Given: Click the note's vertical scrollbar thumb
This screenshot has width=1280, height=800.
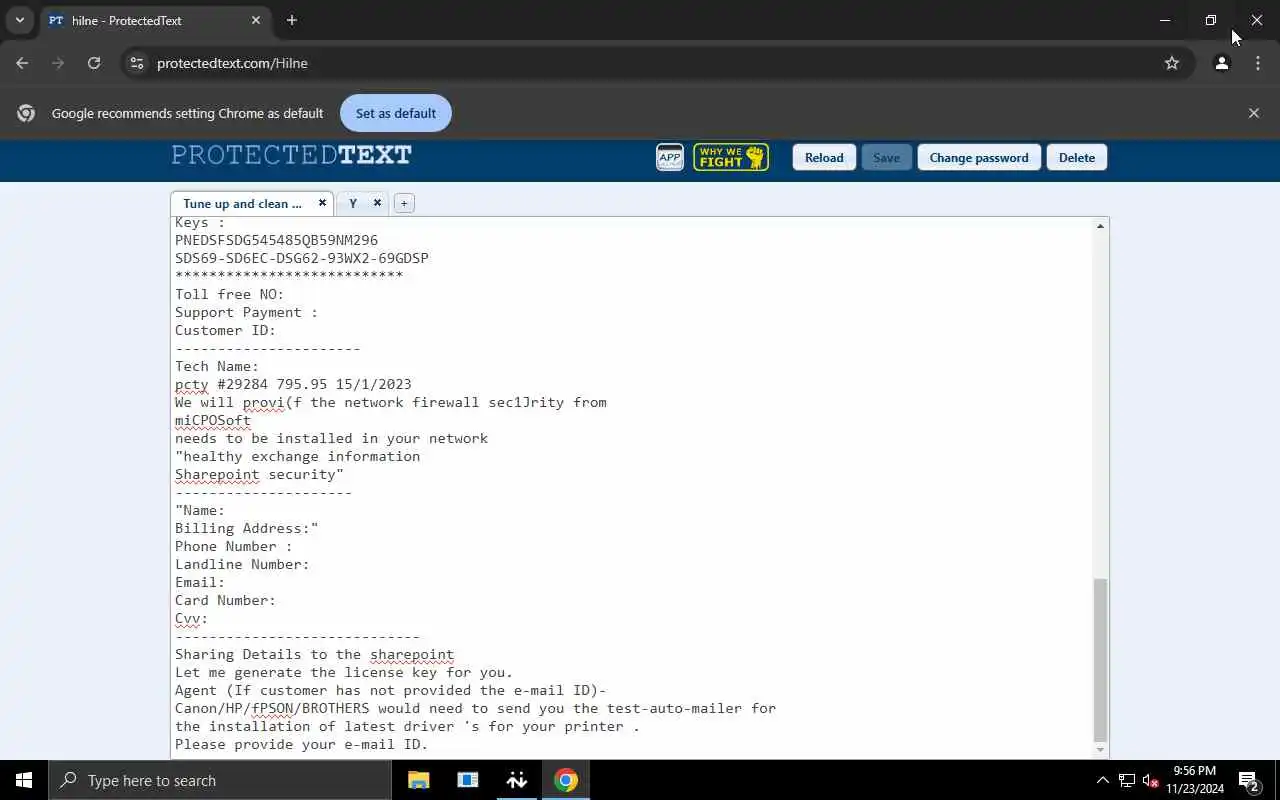Looking at the screenshot, I should [x=1100, y=659].
